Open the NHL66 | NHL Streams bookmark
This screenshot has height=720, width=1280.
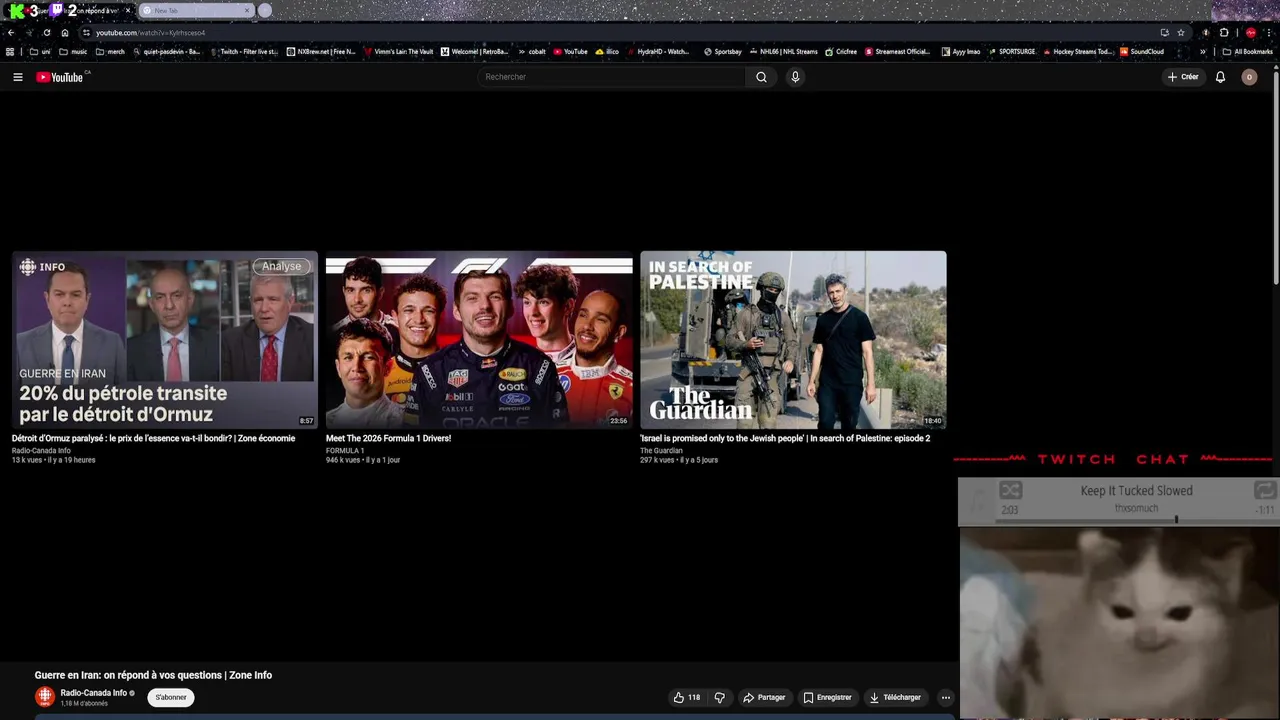click(x=783, y=52)
